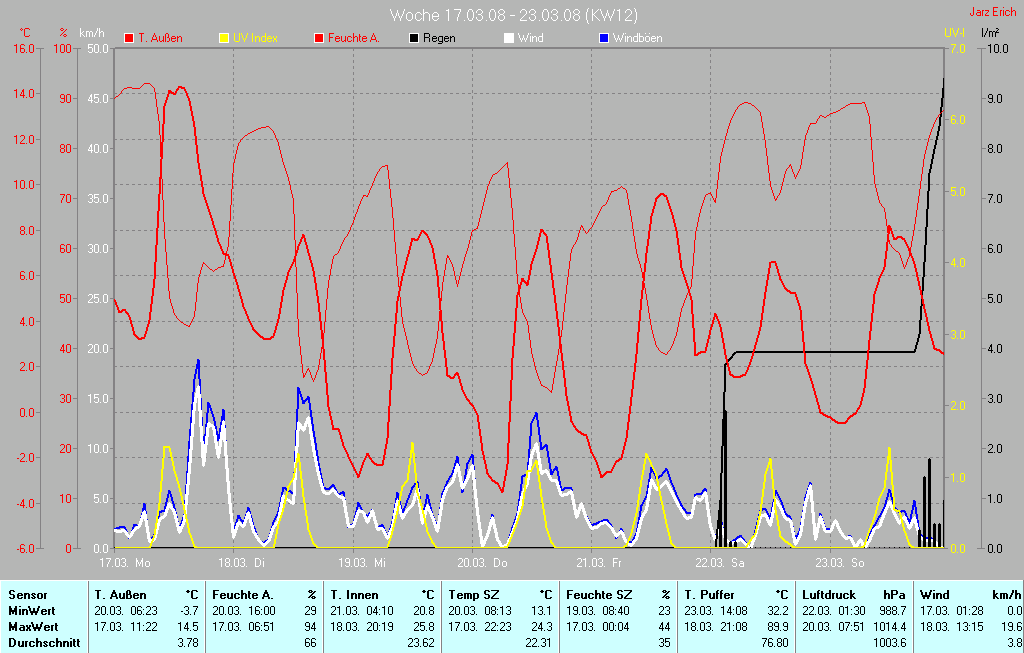Click the 7.0 UV index axis value
This screenshot has height=653, width=1024.
(x=957, y=49)
